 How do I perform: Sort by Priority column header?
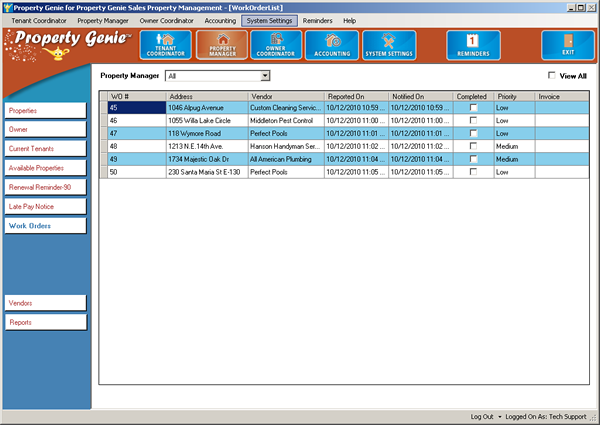(514, 96)
